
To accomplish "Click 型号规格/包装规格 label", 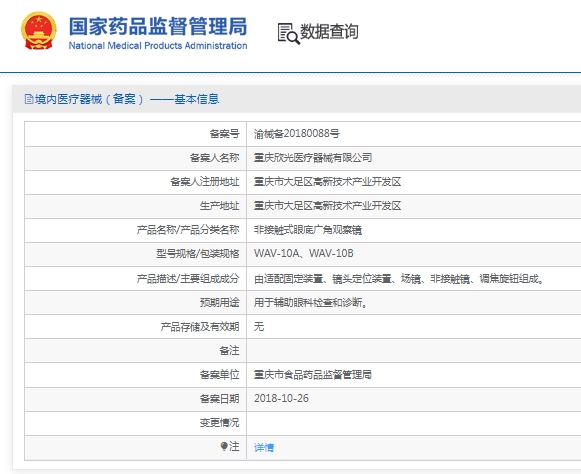I will coord(197,254).
